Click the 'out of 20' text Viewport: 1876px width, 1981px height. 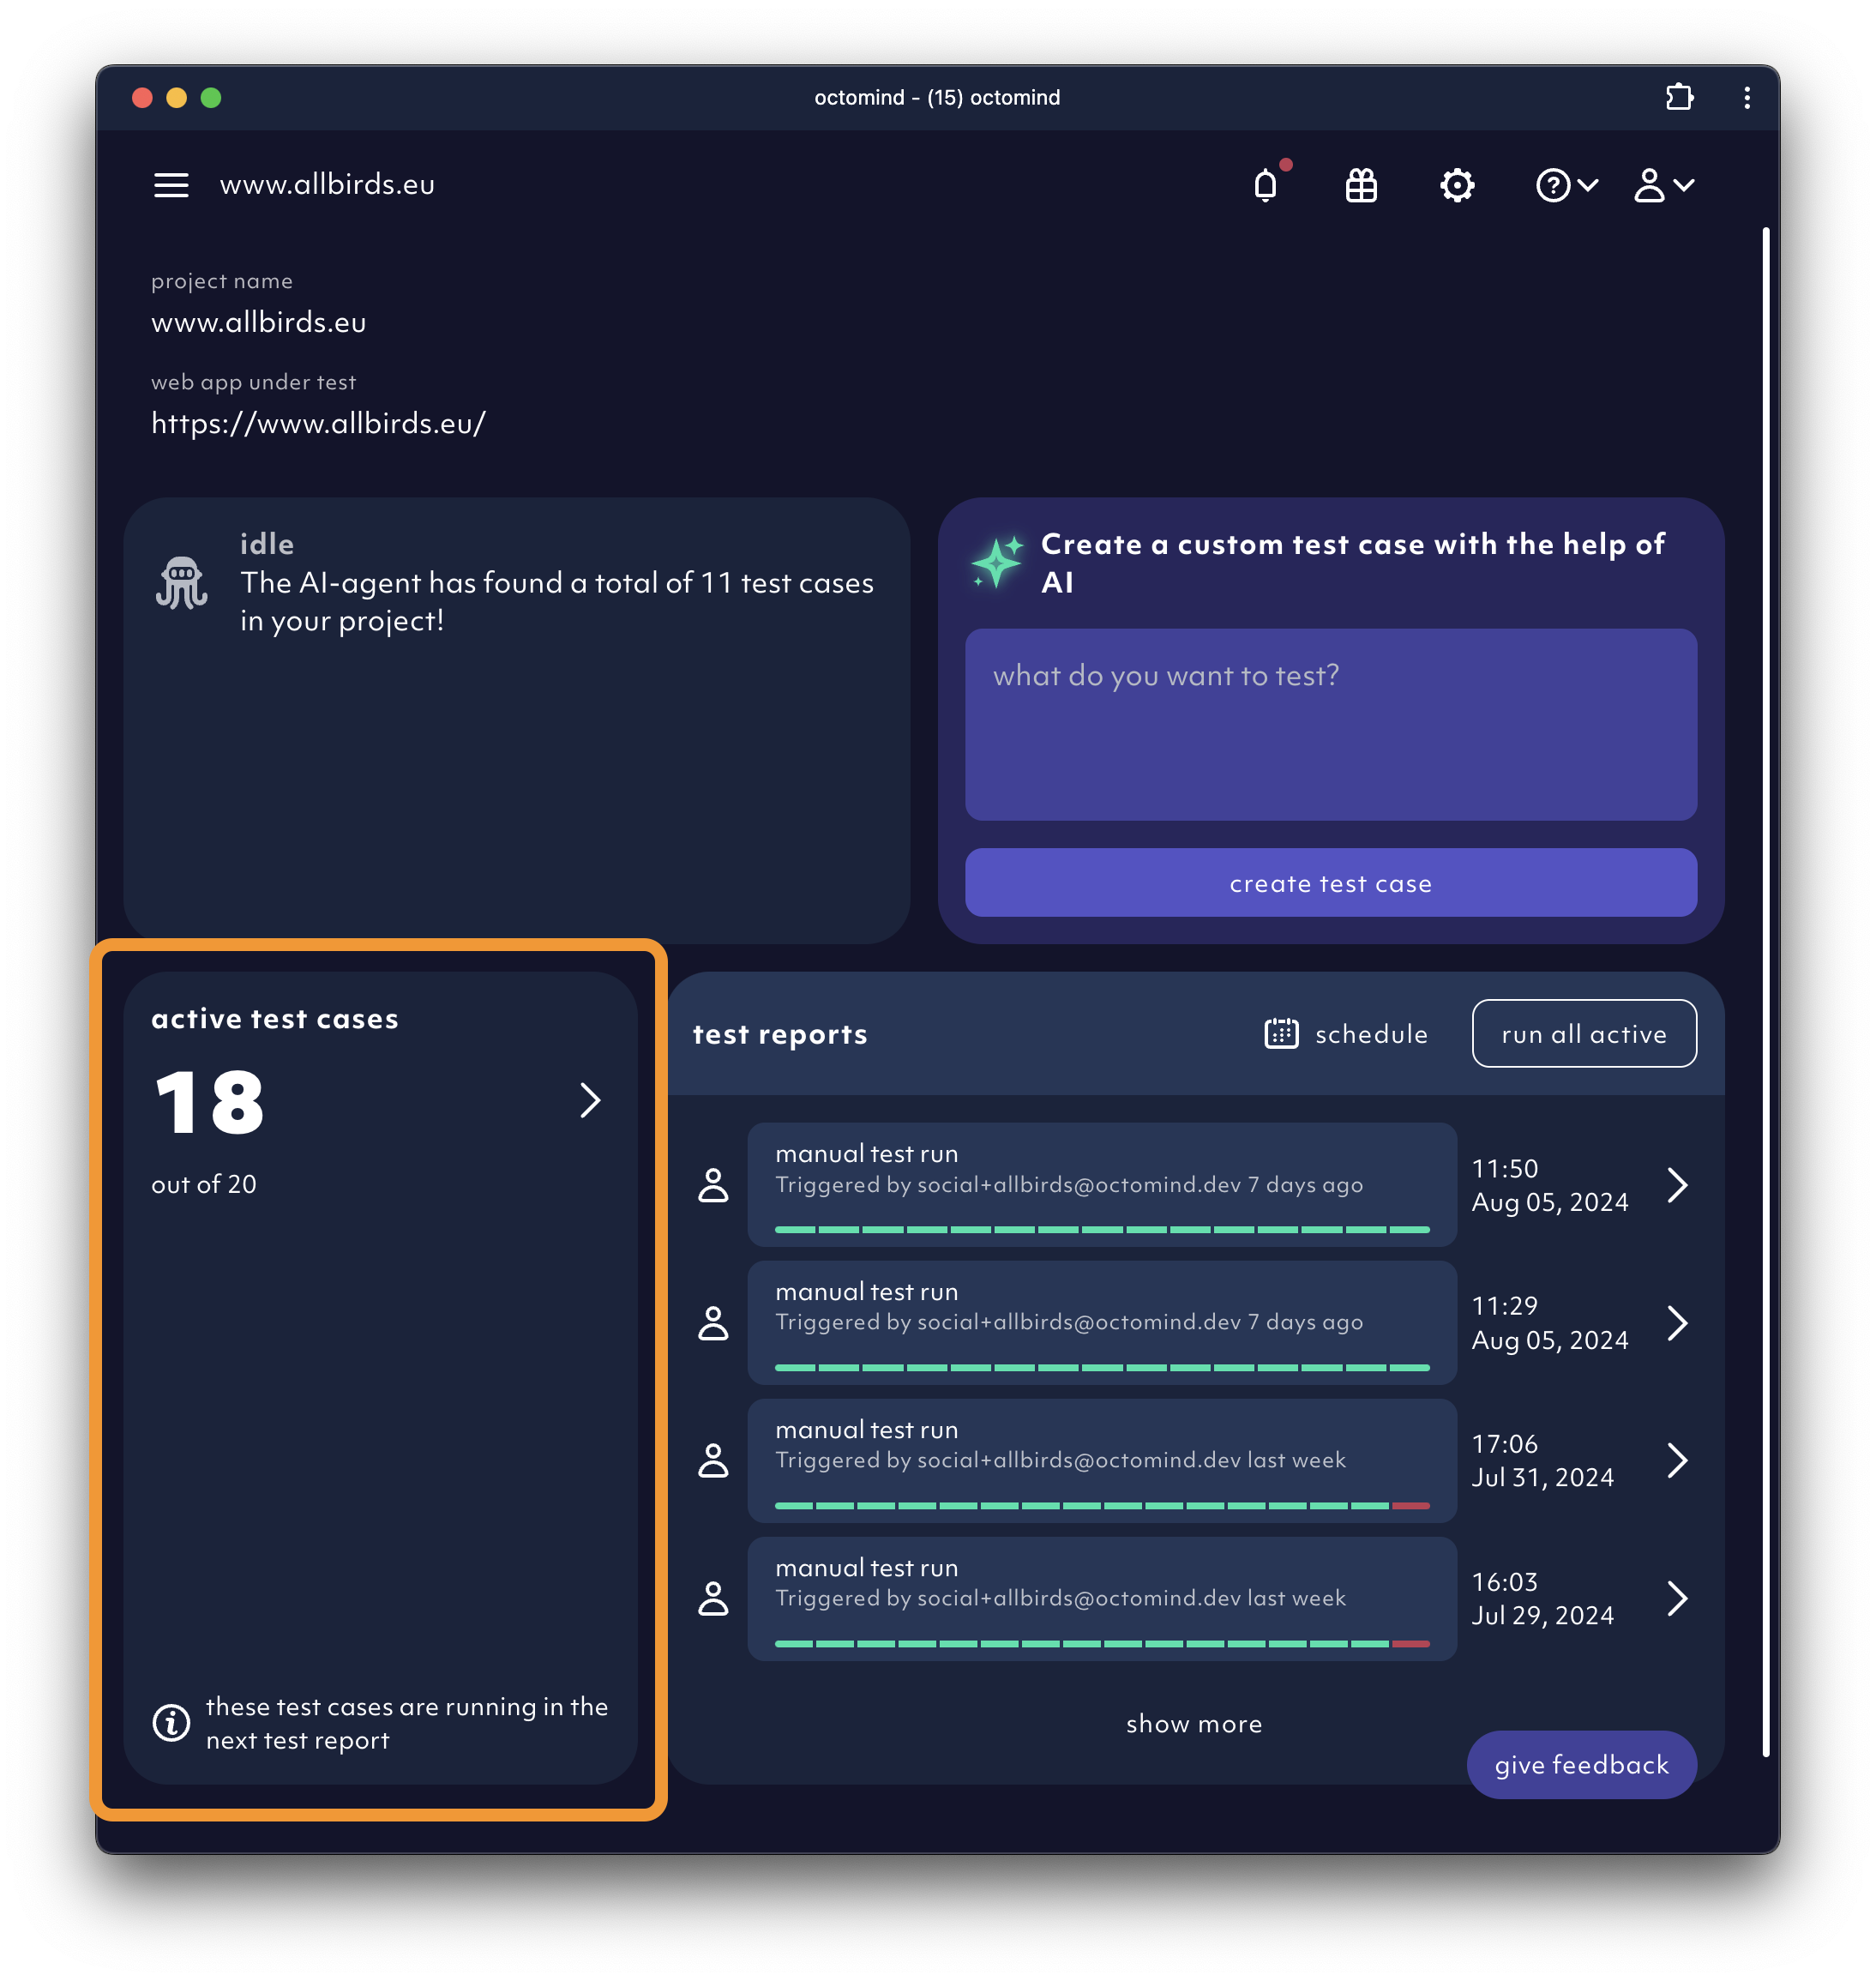pos(204,1184)
